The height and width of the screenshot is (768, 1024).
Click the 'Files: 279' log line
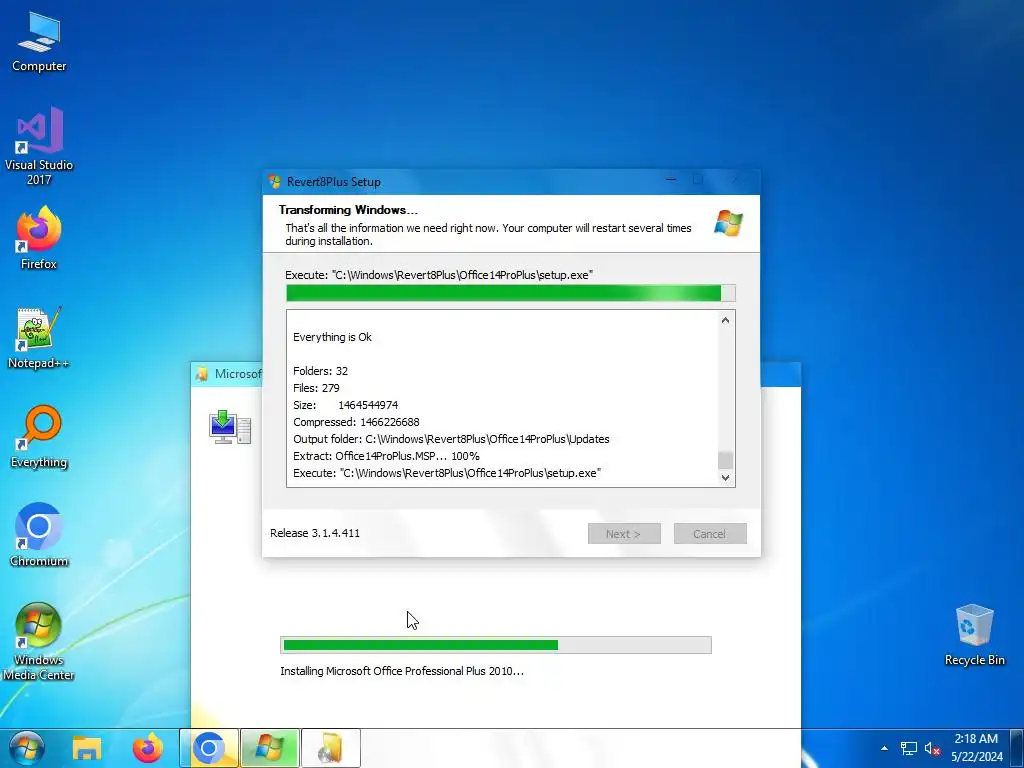[316, 388]
